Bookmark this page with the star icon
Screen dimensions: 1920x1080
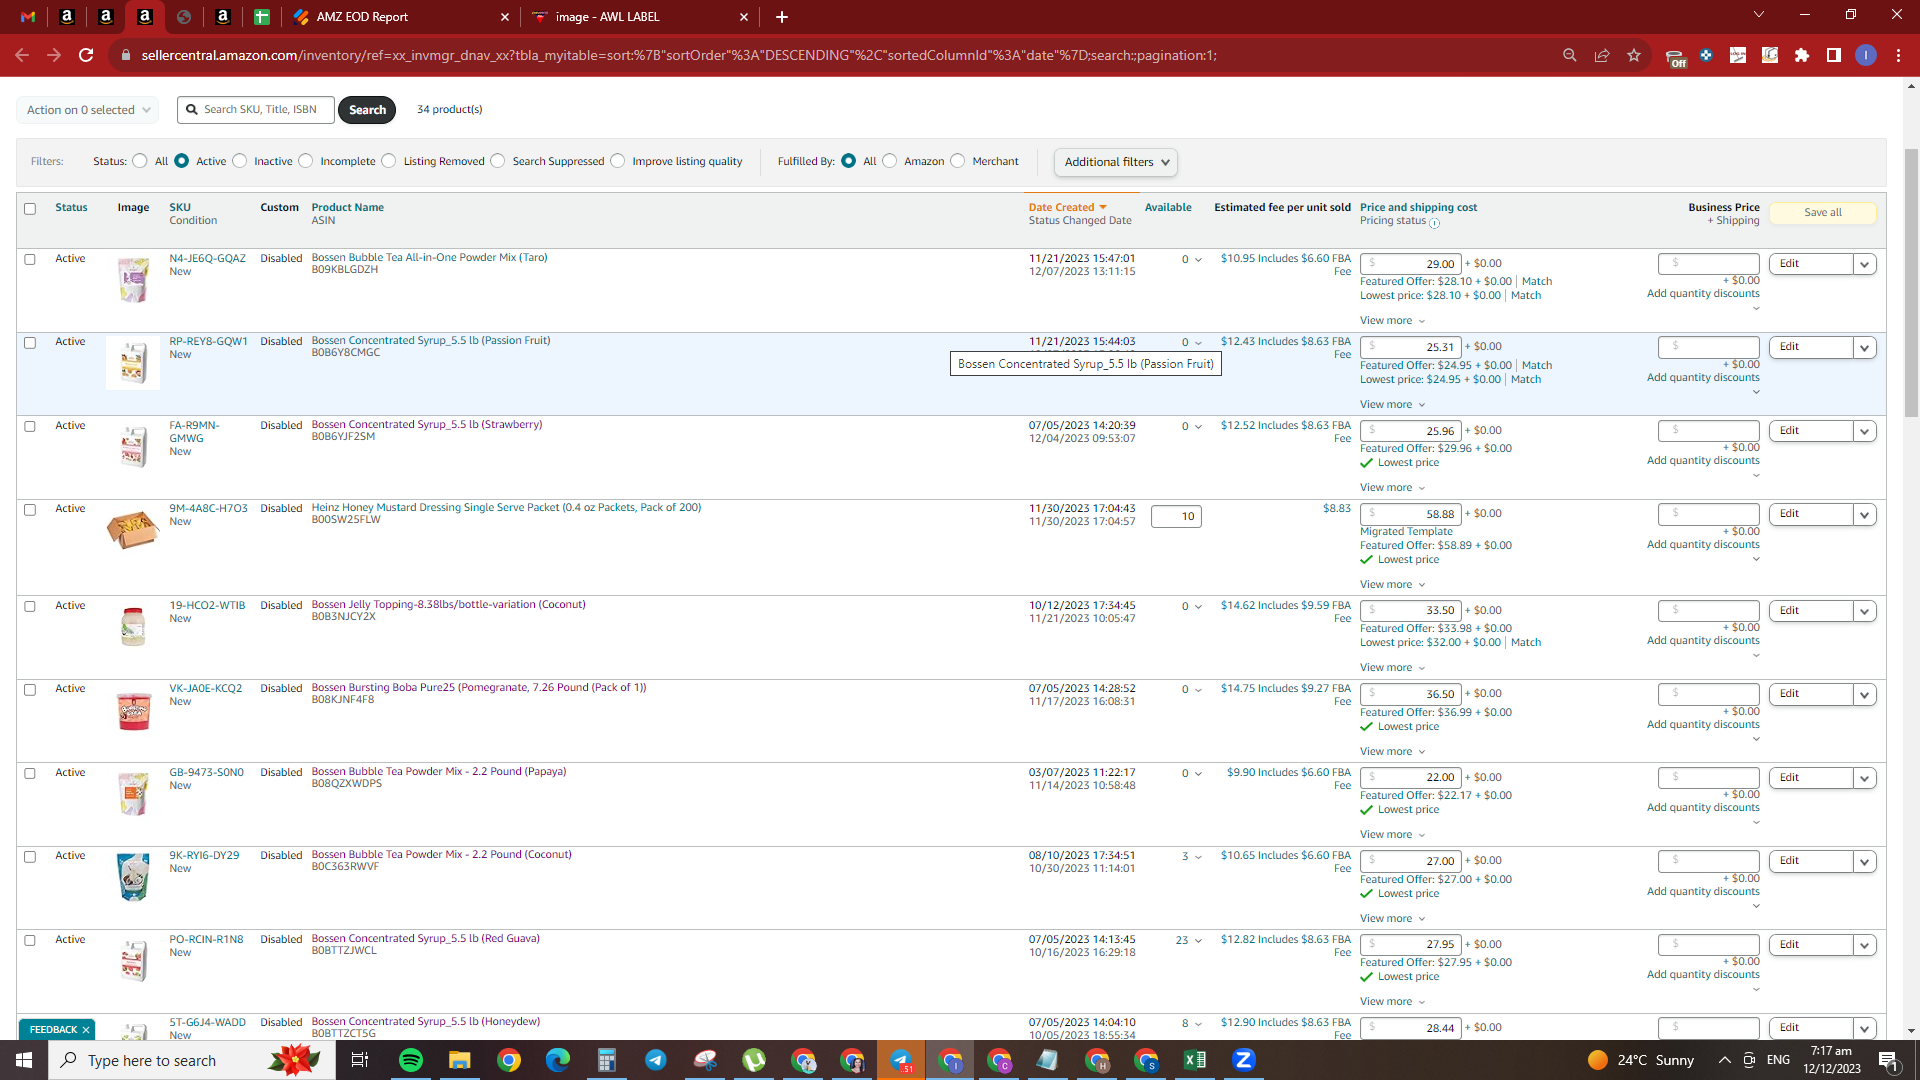(x=1634, y=55)
